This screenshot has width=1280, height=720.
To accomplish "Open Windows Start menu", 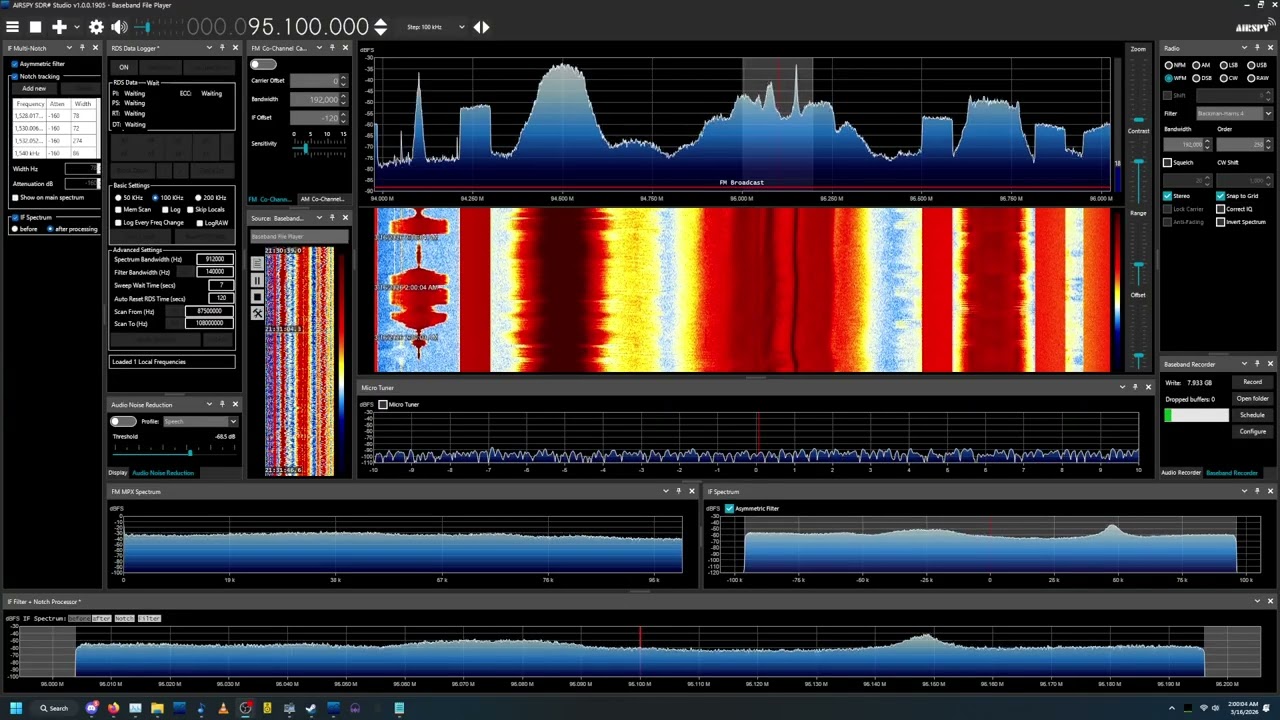I will [16, 708].
